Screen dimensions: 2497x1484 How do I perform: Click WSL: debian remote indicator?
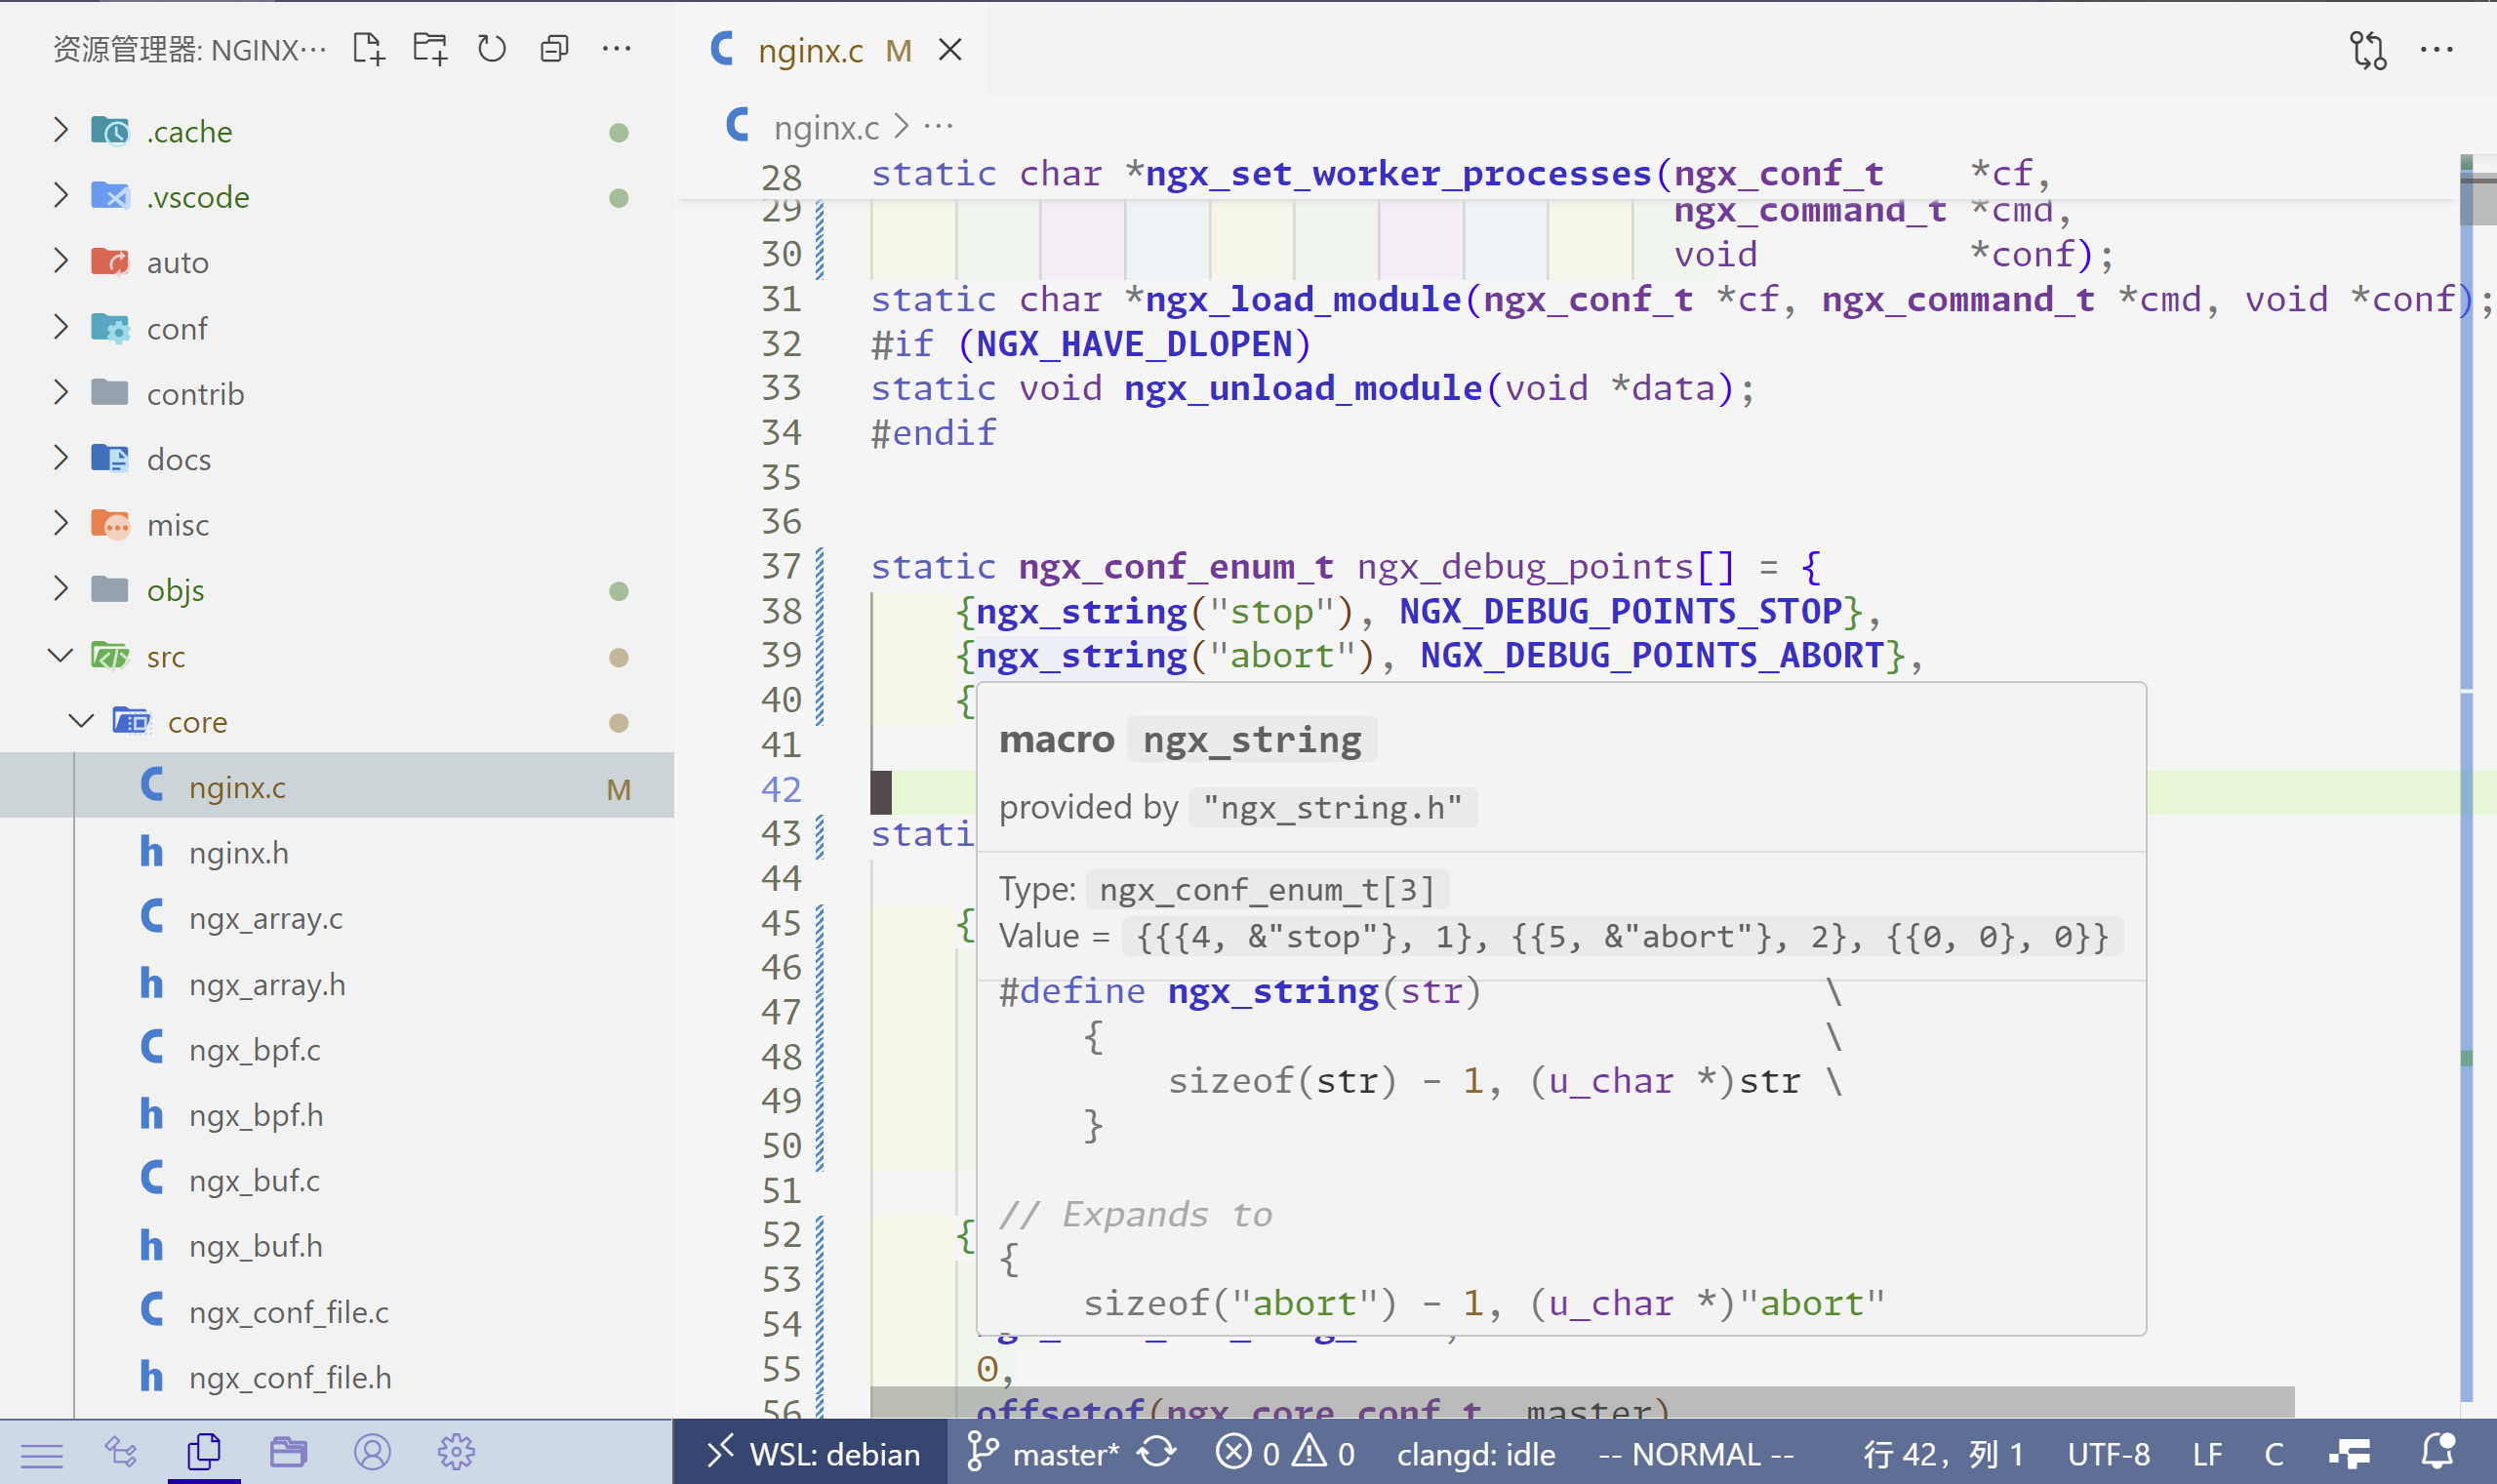coord(811,1453)
